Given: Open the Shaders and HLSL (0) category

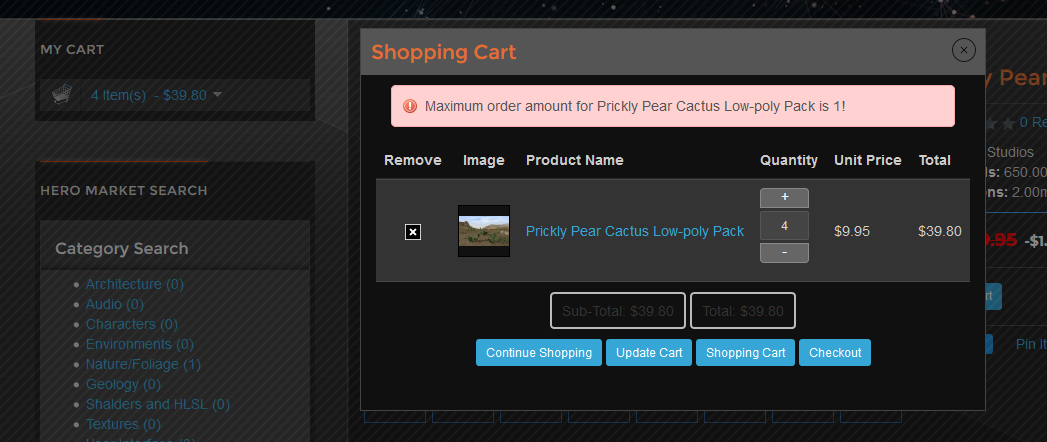Looking at the screenshot, I should click(x=158, y=405).
